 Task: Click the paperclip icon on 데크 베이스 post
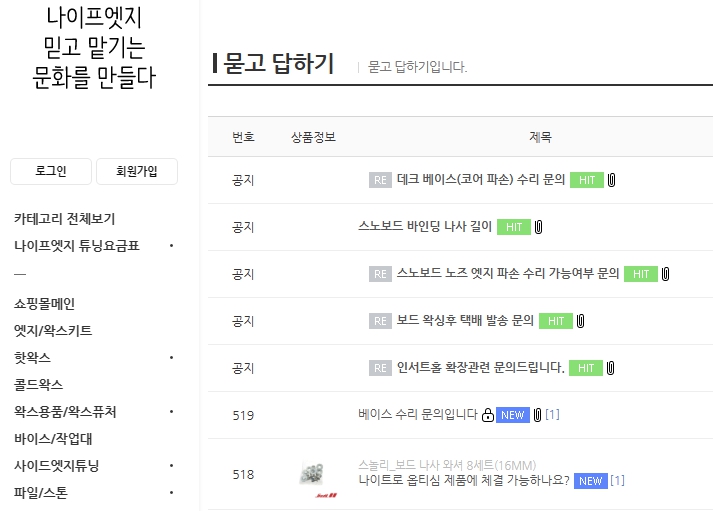612,180
